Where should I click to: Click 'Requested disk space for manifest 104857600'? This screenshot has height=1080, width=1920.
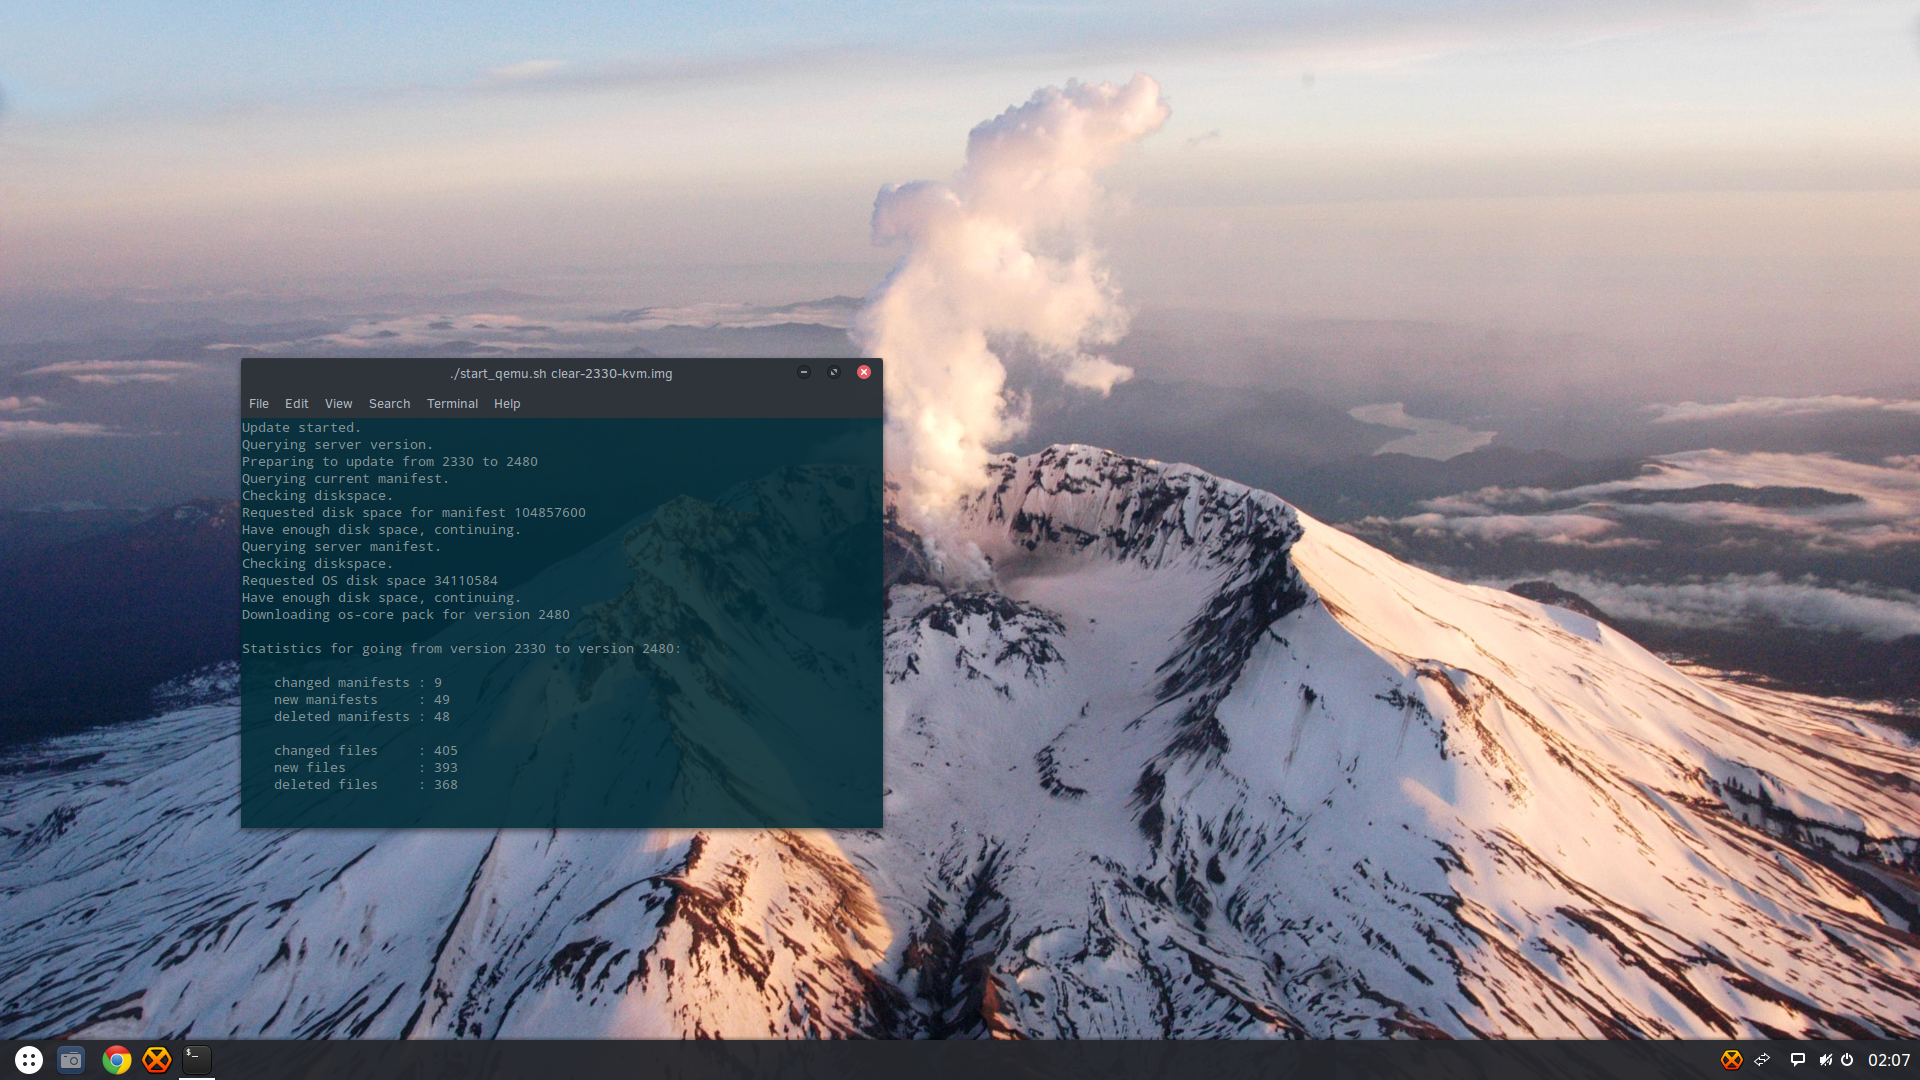pyautogui.click(x=414, y=513)
